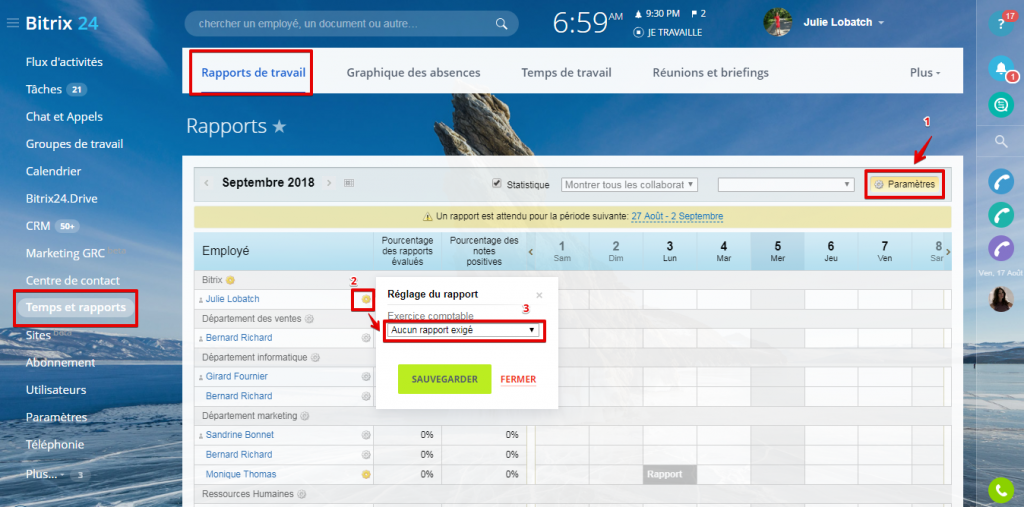Open the Montrer tous les collaborat dropdown
The height and width of the screenshot is (507, 1024).
tap(629, 185)
